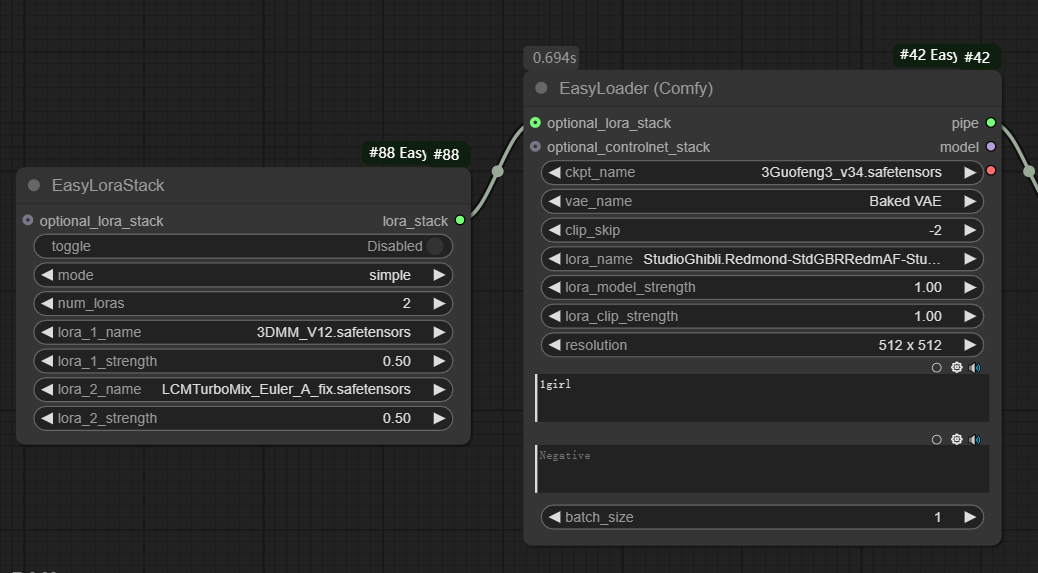
Task: Open the lora_1_name 3DMM_V12 selector
Action: pos(243,332)
